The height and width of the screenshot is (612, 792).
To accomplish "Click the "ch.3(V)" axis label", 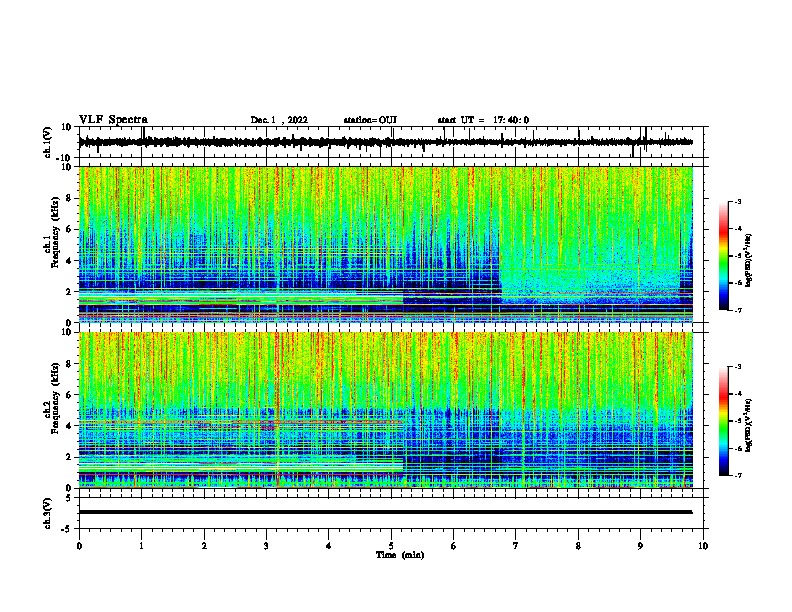I will pyautogui.click(x=48, y=513).
